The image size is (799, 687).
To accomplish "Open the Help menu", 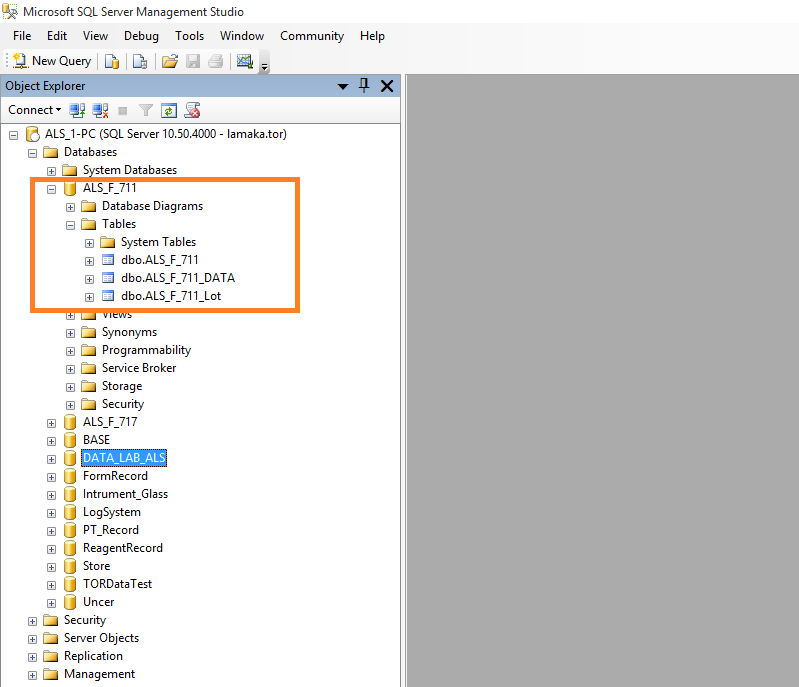I will click(x=372, y=36).
